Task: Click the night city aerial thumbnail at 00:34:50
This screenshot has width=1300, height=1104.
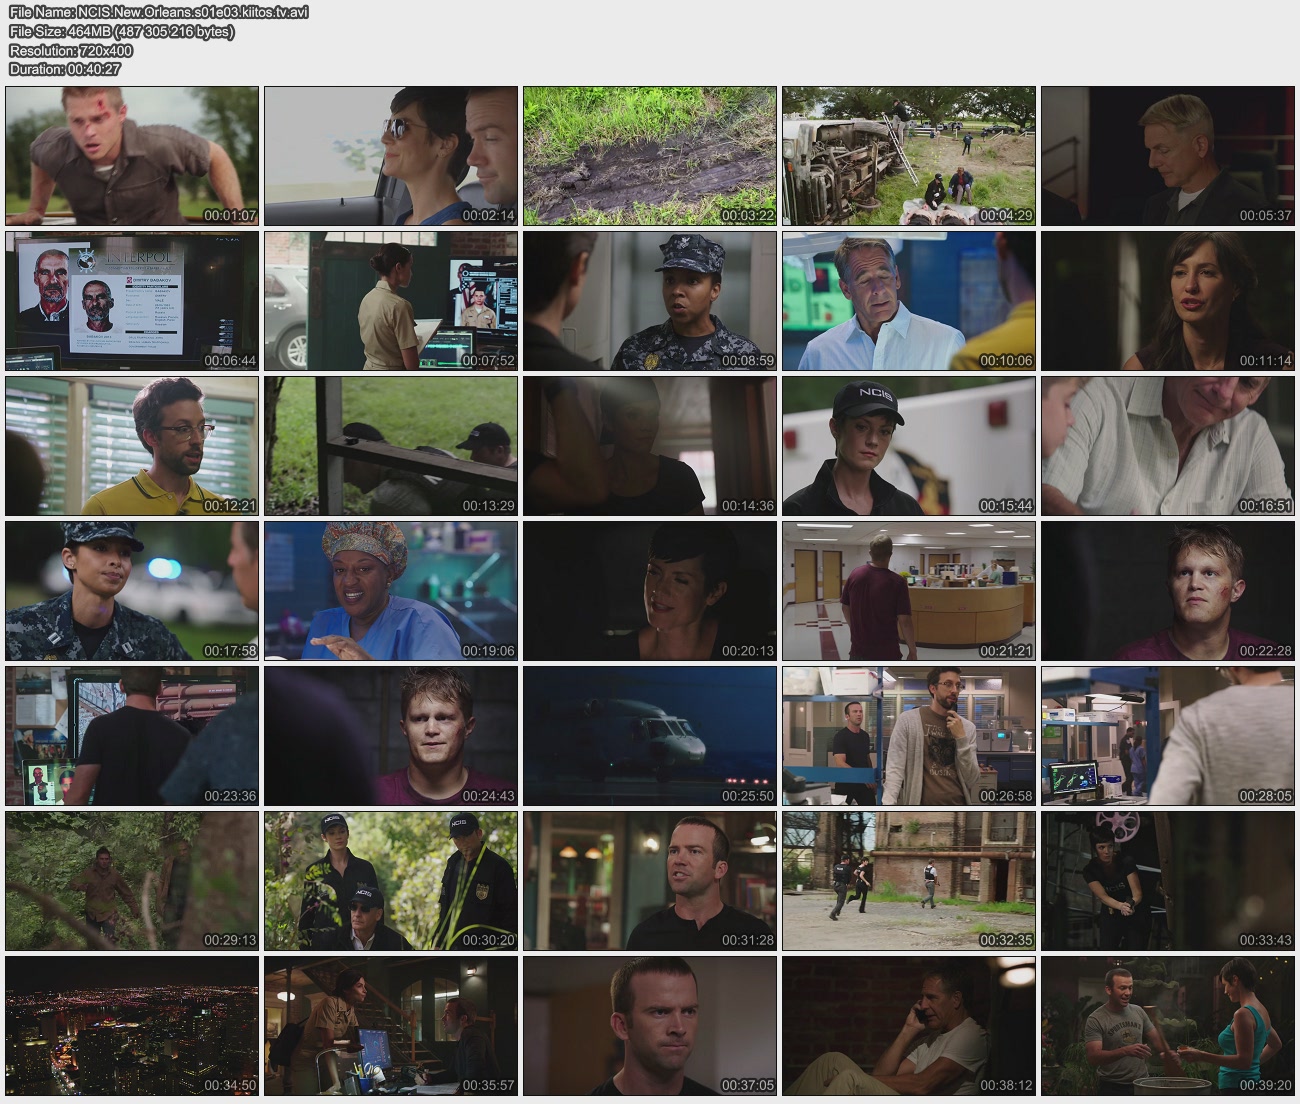Action: [x=132, y=1026]
